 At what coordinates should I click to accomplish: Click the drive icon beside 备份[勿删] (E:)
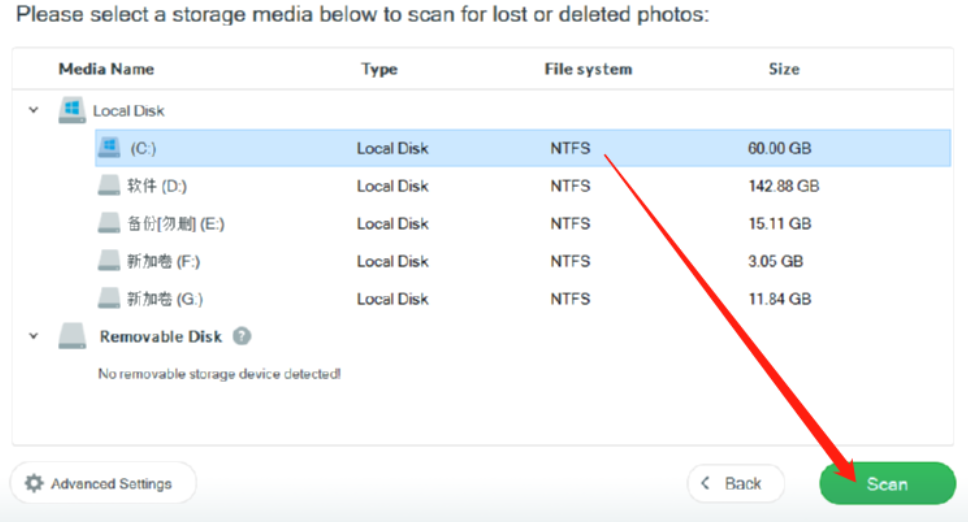tap(109, 224)
